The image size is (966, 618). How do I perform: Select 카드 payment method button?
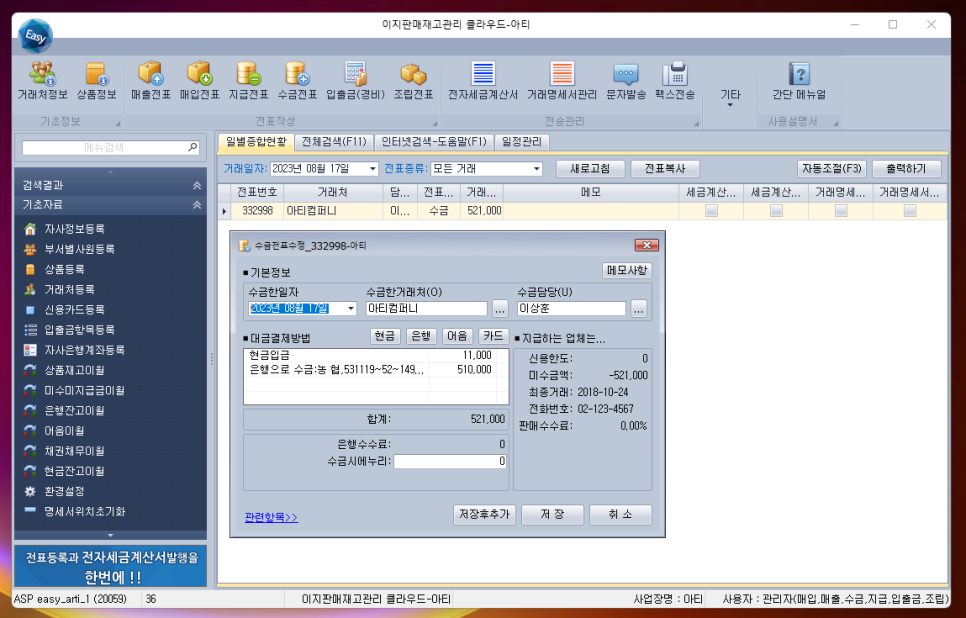point(493,336)
